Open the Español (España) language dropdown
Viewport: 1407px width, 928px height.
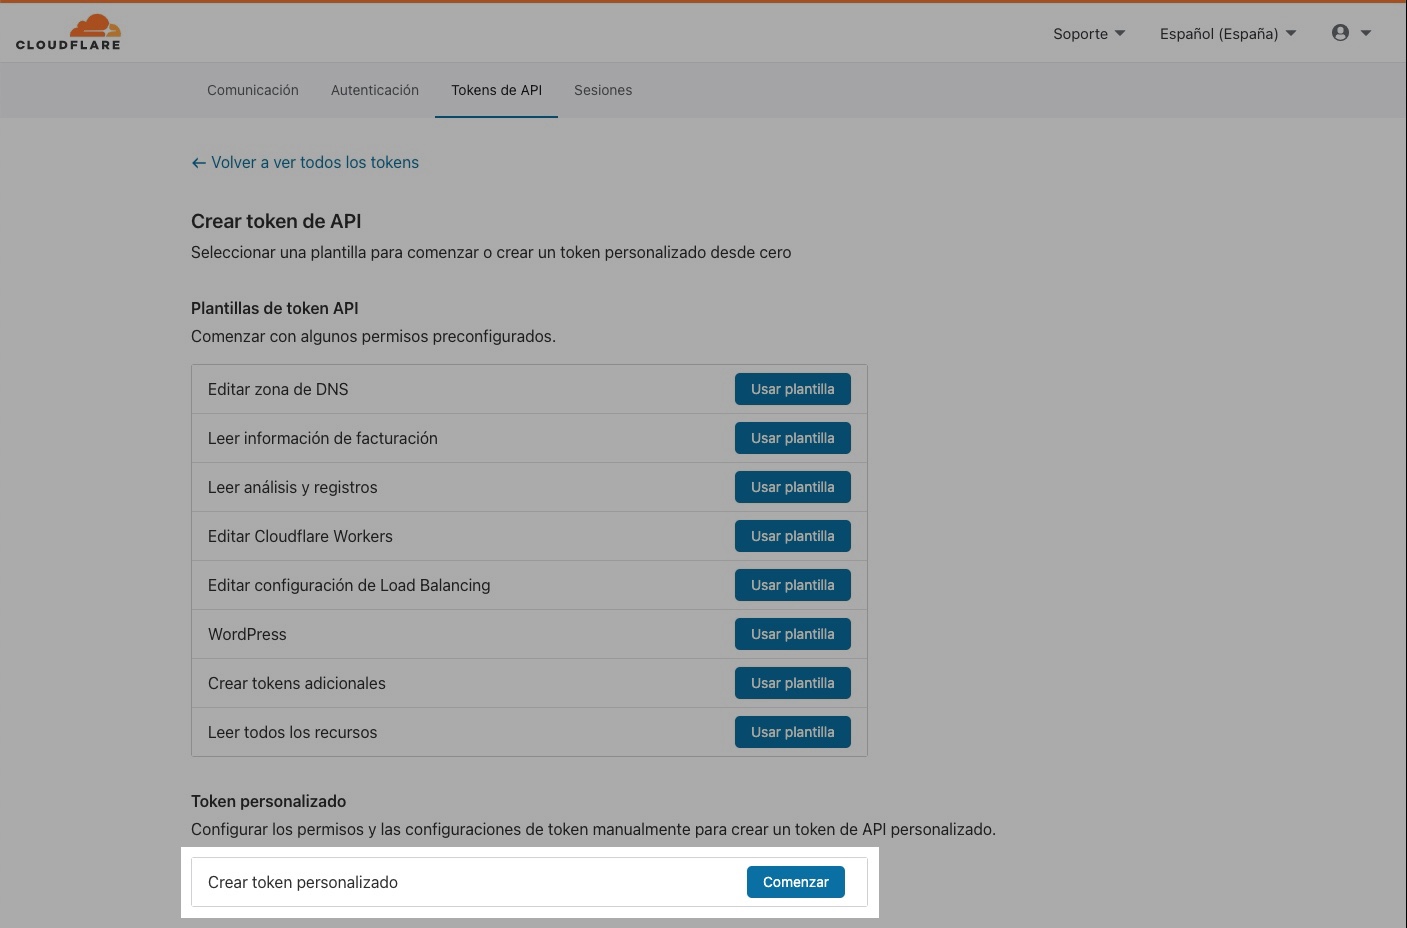(1227, 34)
